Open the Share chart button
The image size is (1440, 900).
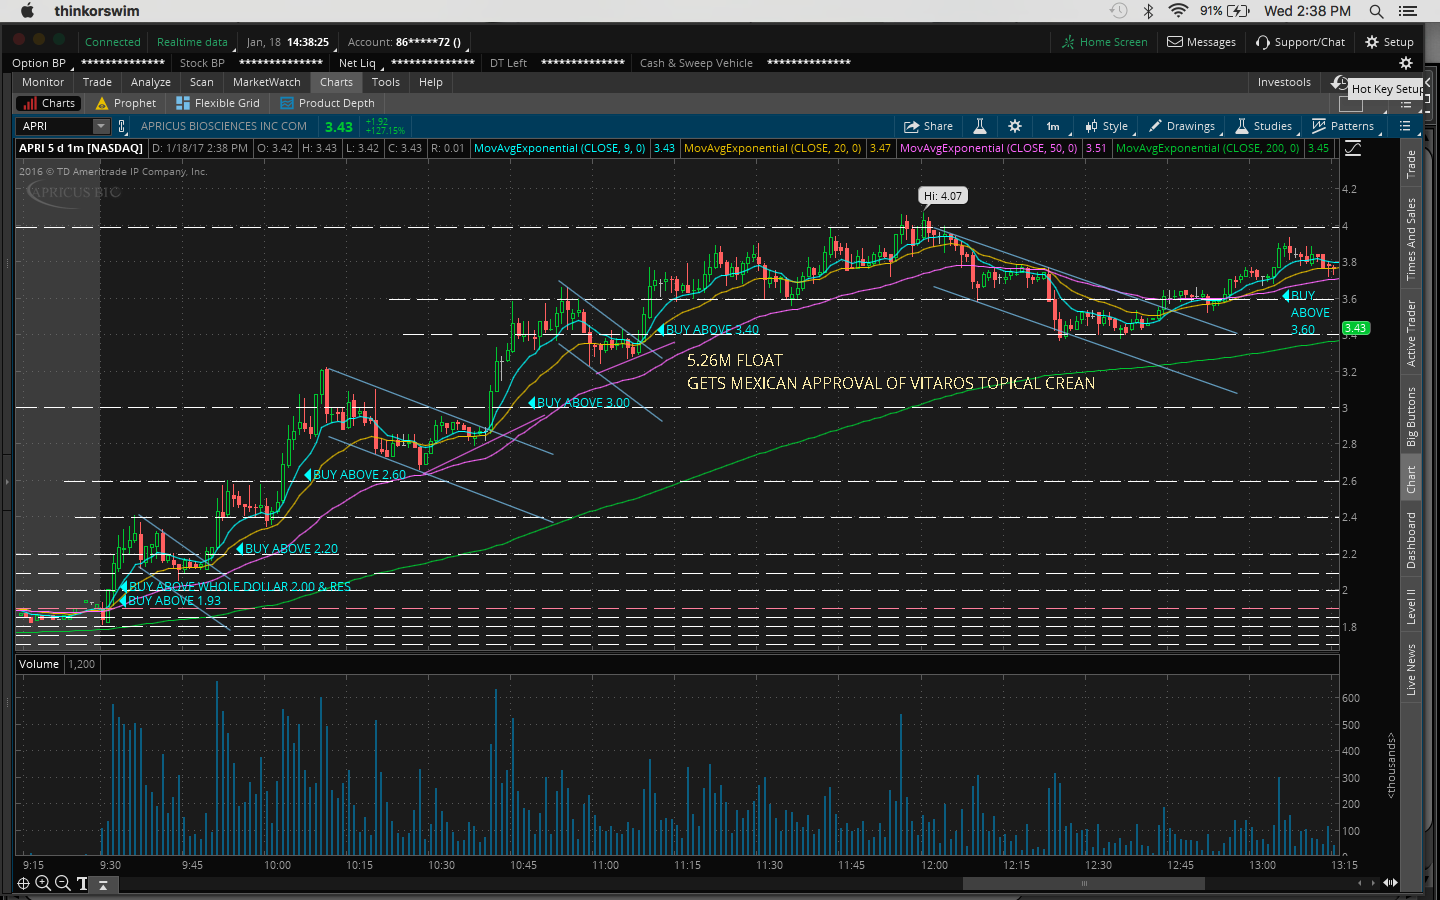point(928,126)
